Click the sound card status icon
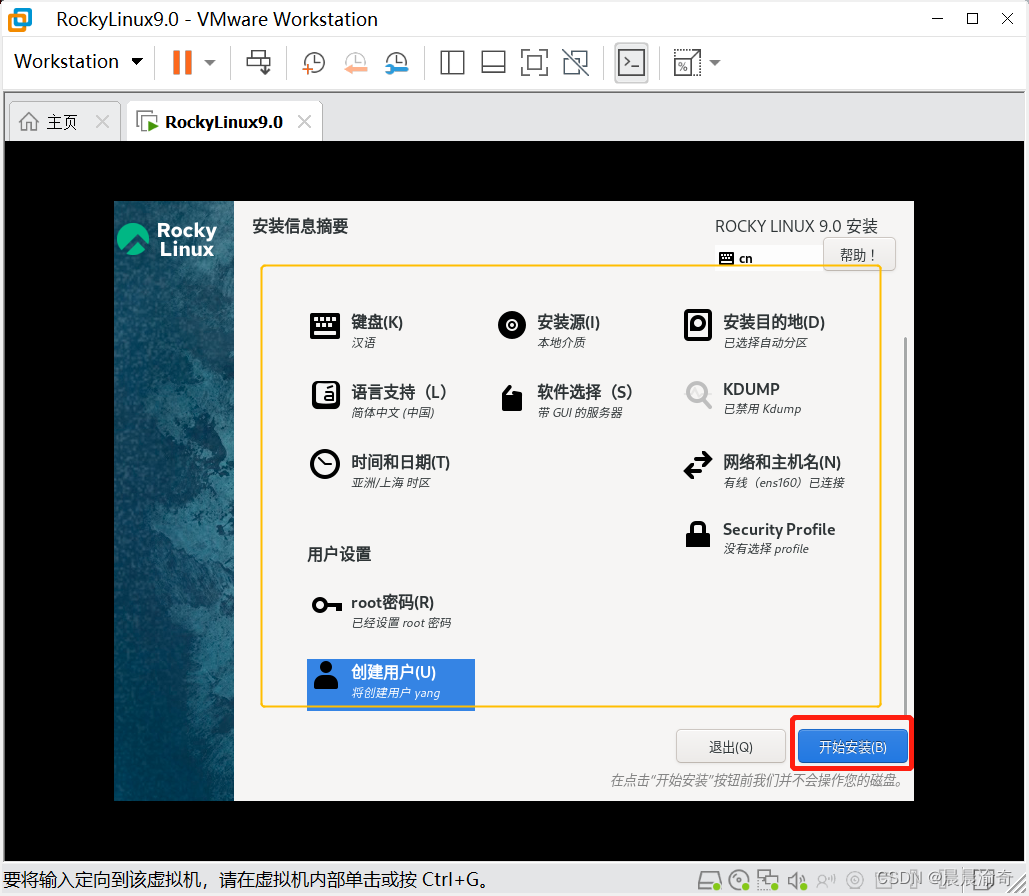This screenshot has height=896, width=1029. (x=797, y=880)
